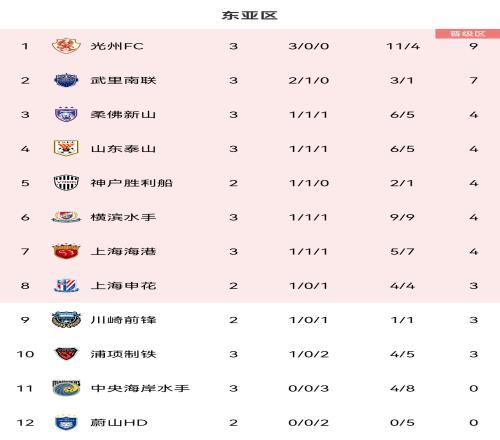The width and height of the screenshot is (500, 440).
Task: Open the 武里南联 club crest
Action: (66, 80)
